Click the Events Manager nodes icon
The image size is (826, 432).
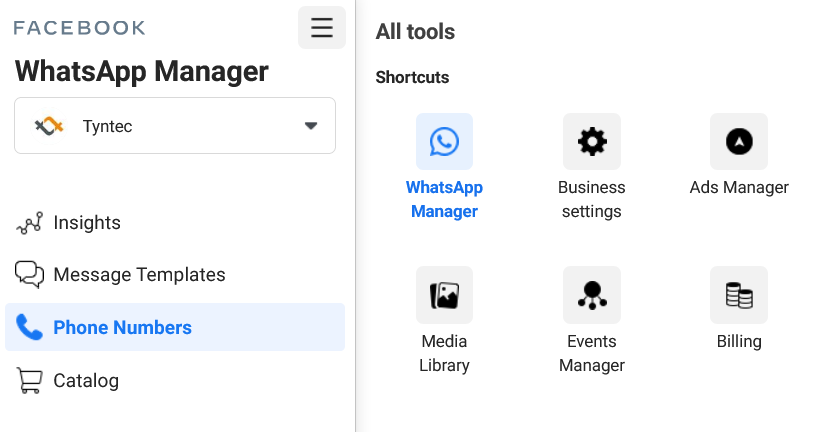pos(592,295)
